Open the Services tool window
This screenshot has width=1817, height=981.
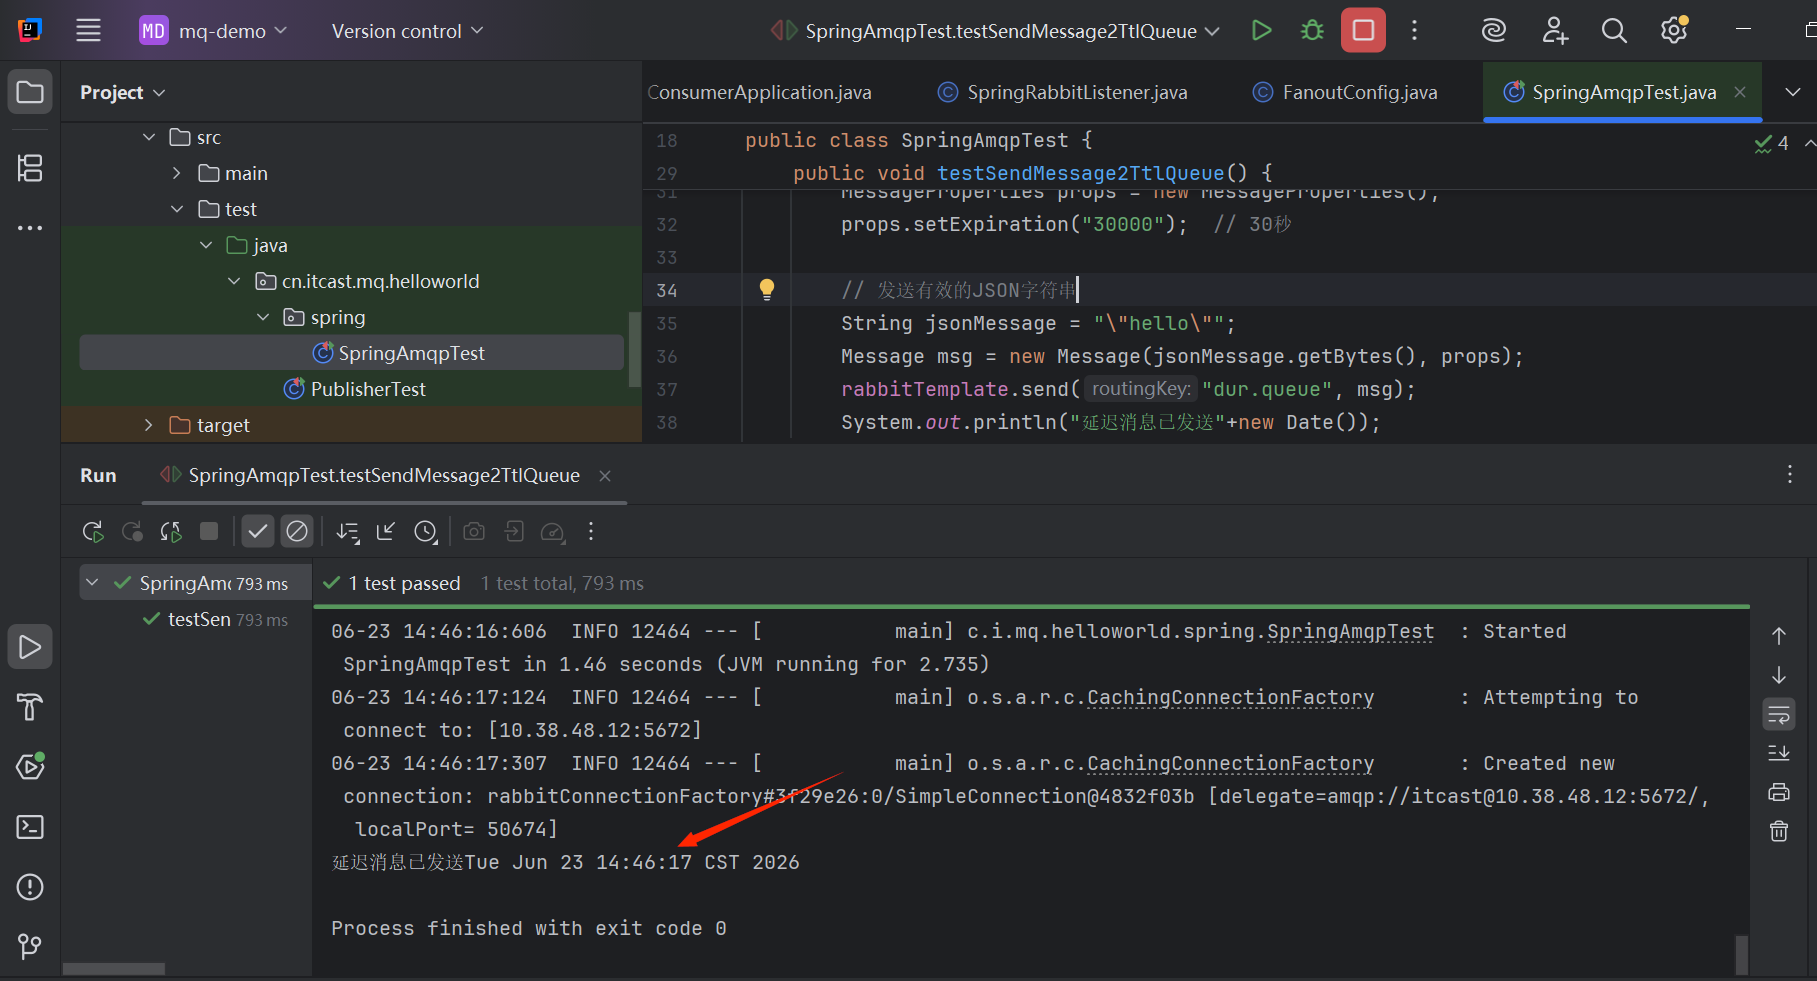30,767
